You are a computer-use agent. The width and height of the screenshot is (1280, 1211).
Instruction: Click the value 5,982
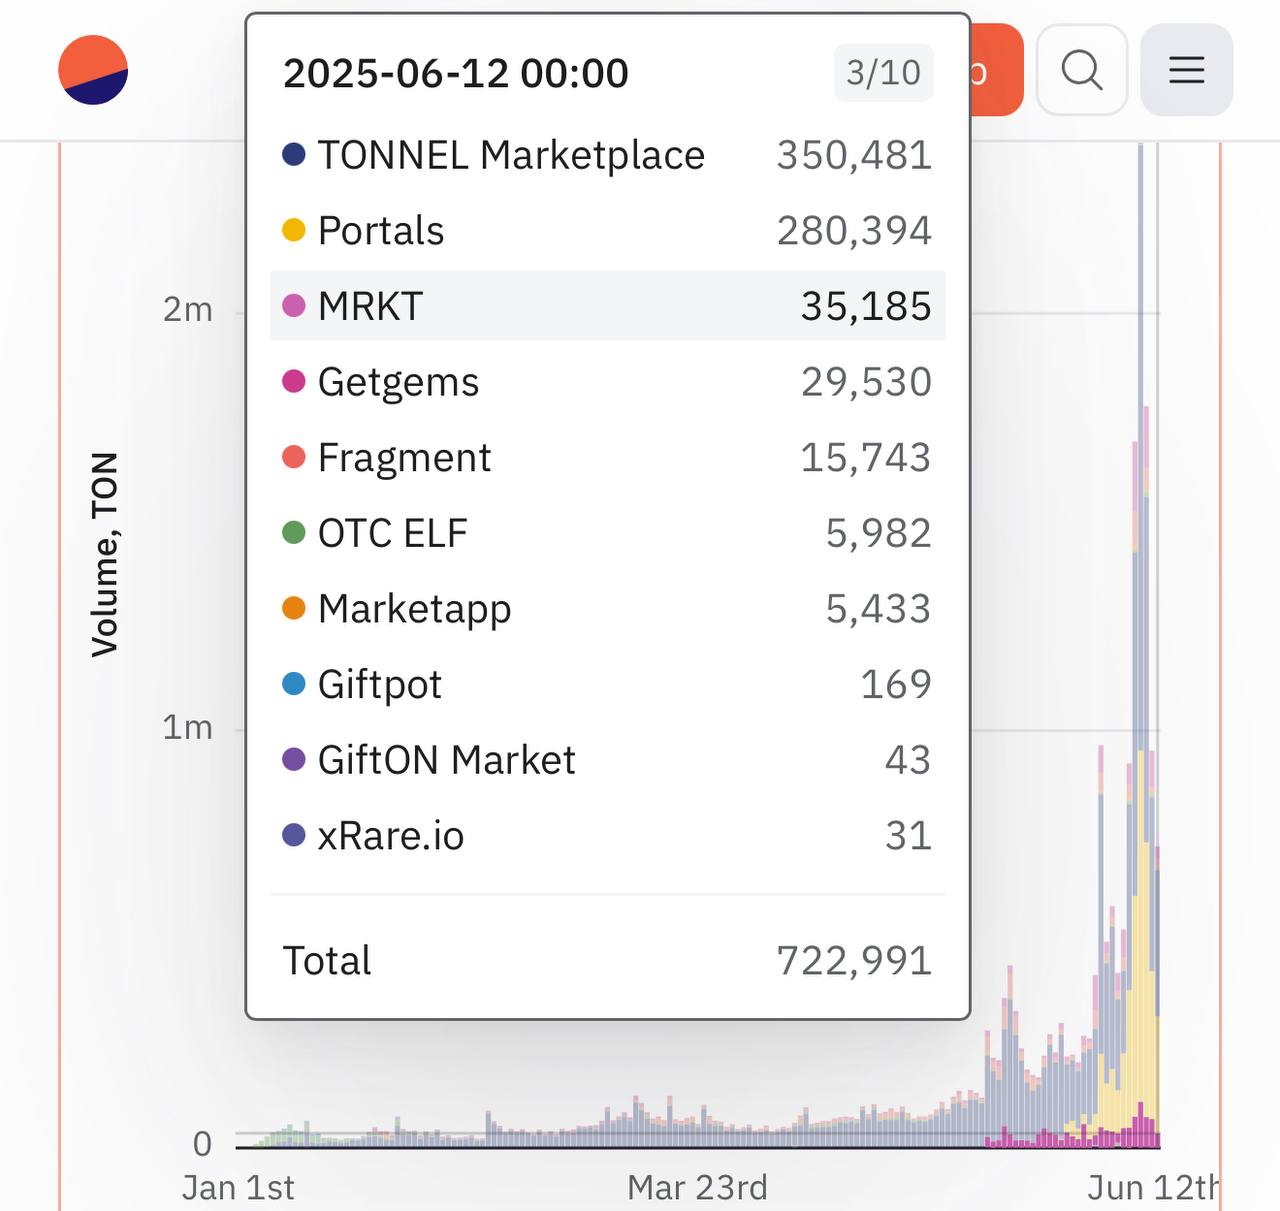[878, 533]
